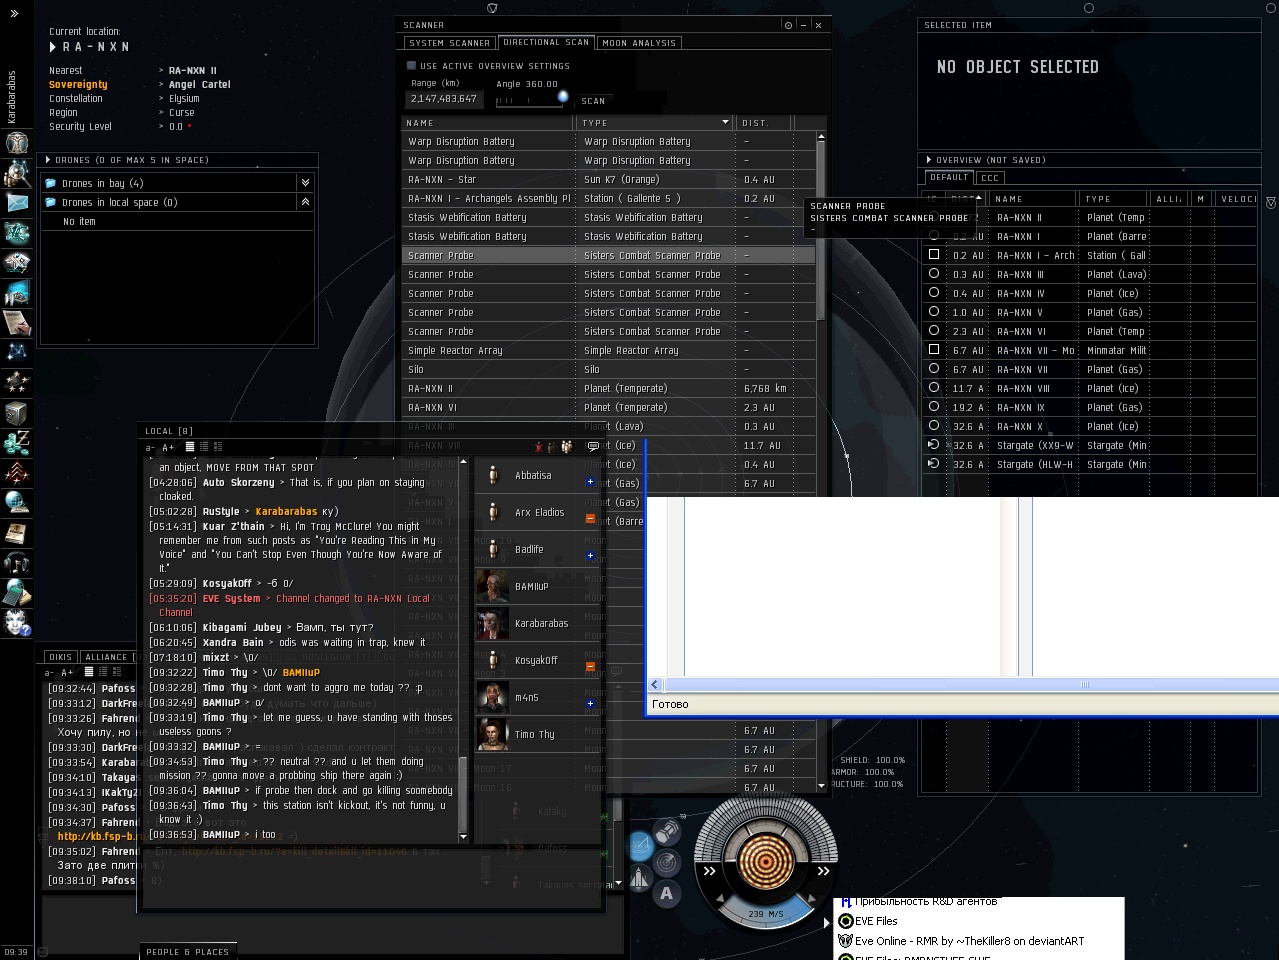Tick Use Active Overview Settings checkbox
This screenshot has height=960, width=1279.
411,66
